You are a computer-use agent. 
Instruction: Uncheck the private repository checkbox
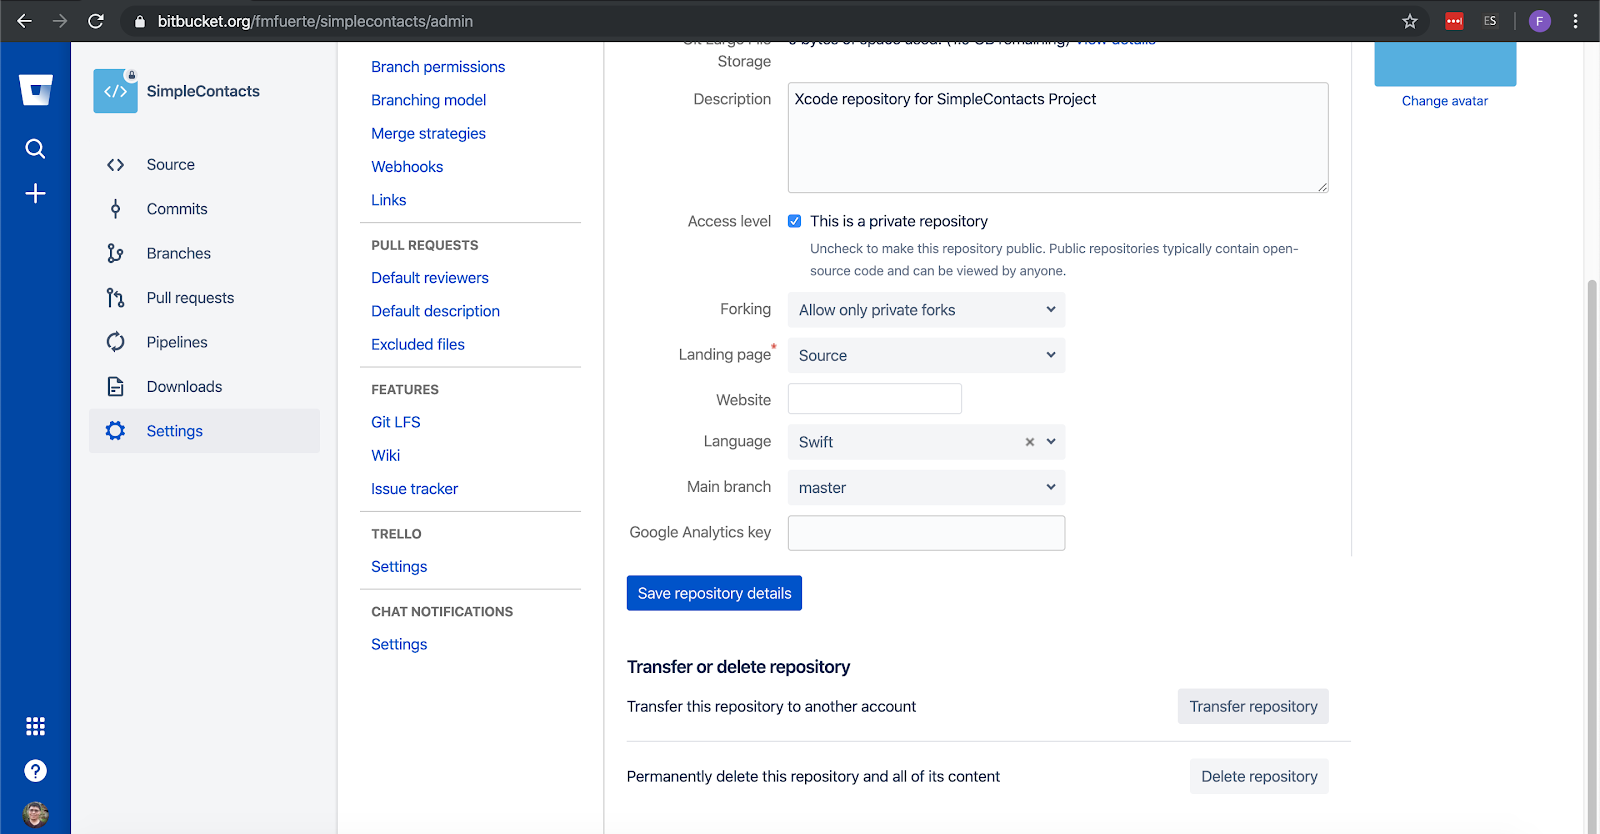(795, 221)
